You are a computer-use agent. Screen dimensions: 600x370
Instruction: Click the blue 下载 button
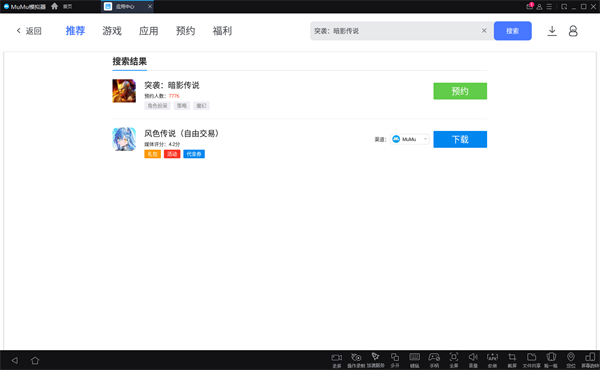[460, 139]
